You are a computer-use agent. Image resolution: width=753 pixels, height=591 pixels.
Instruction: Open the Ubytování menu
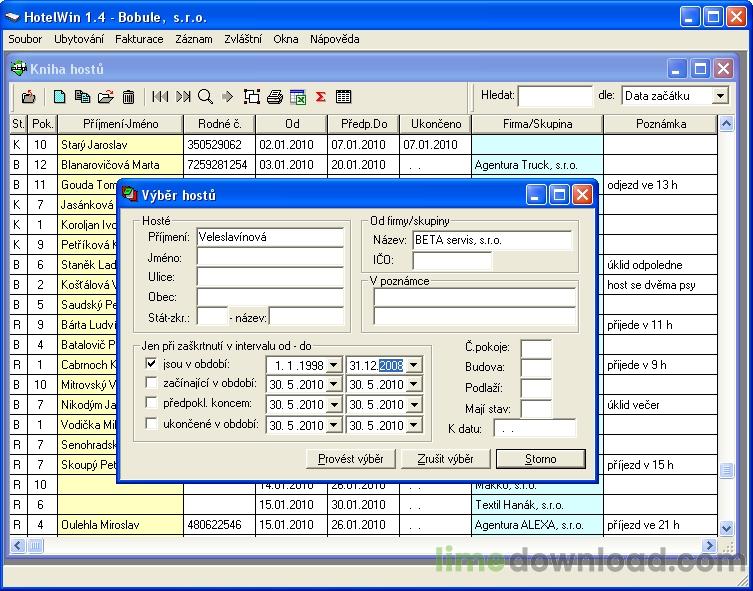(78, 39)
